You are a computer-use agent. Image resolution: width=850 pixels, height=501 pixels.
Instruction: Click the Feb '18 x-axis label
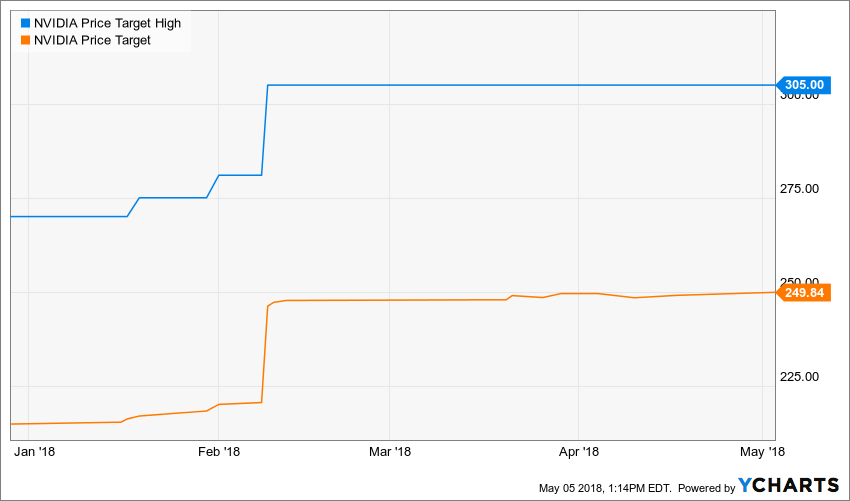tap(220, 452)
